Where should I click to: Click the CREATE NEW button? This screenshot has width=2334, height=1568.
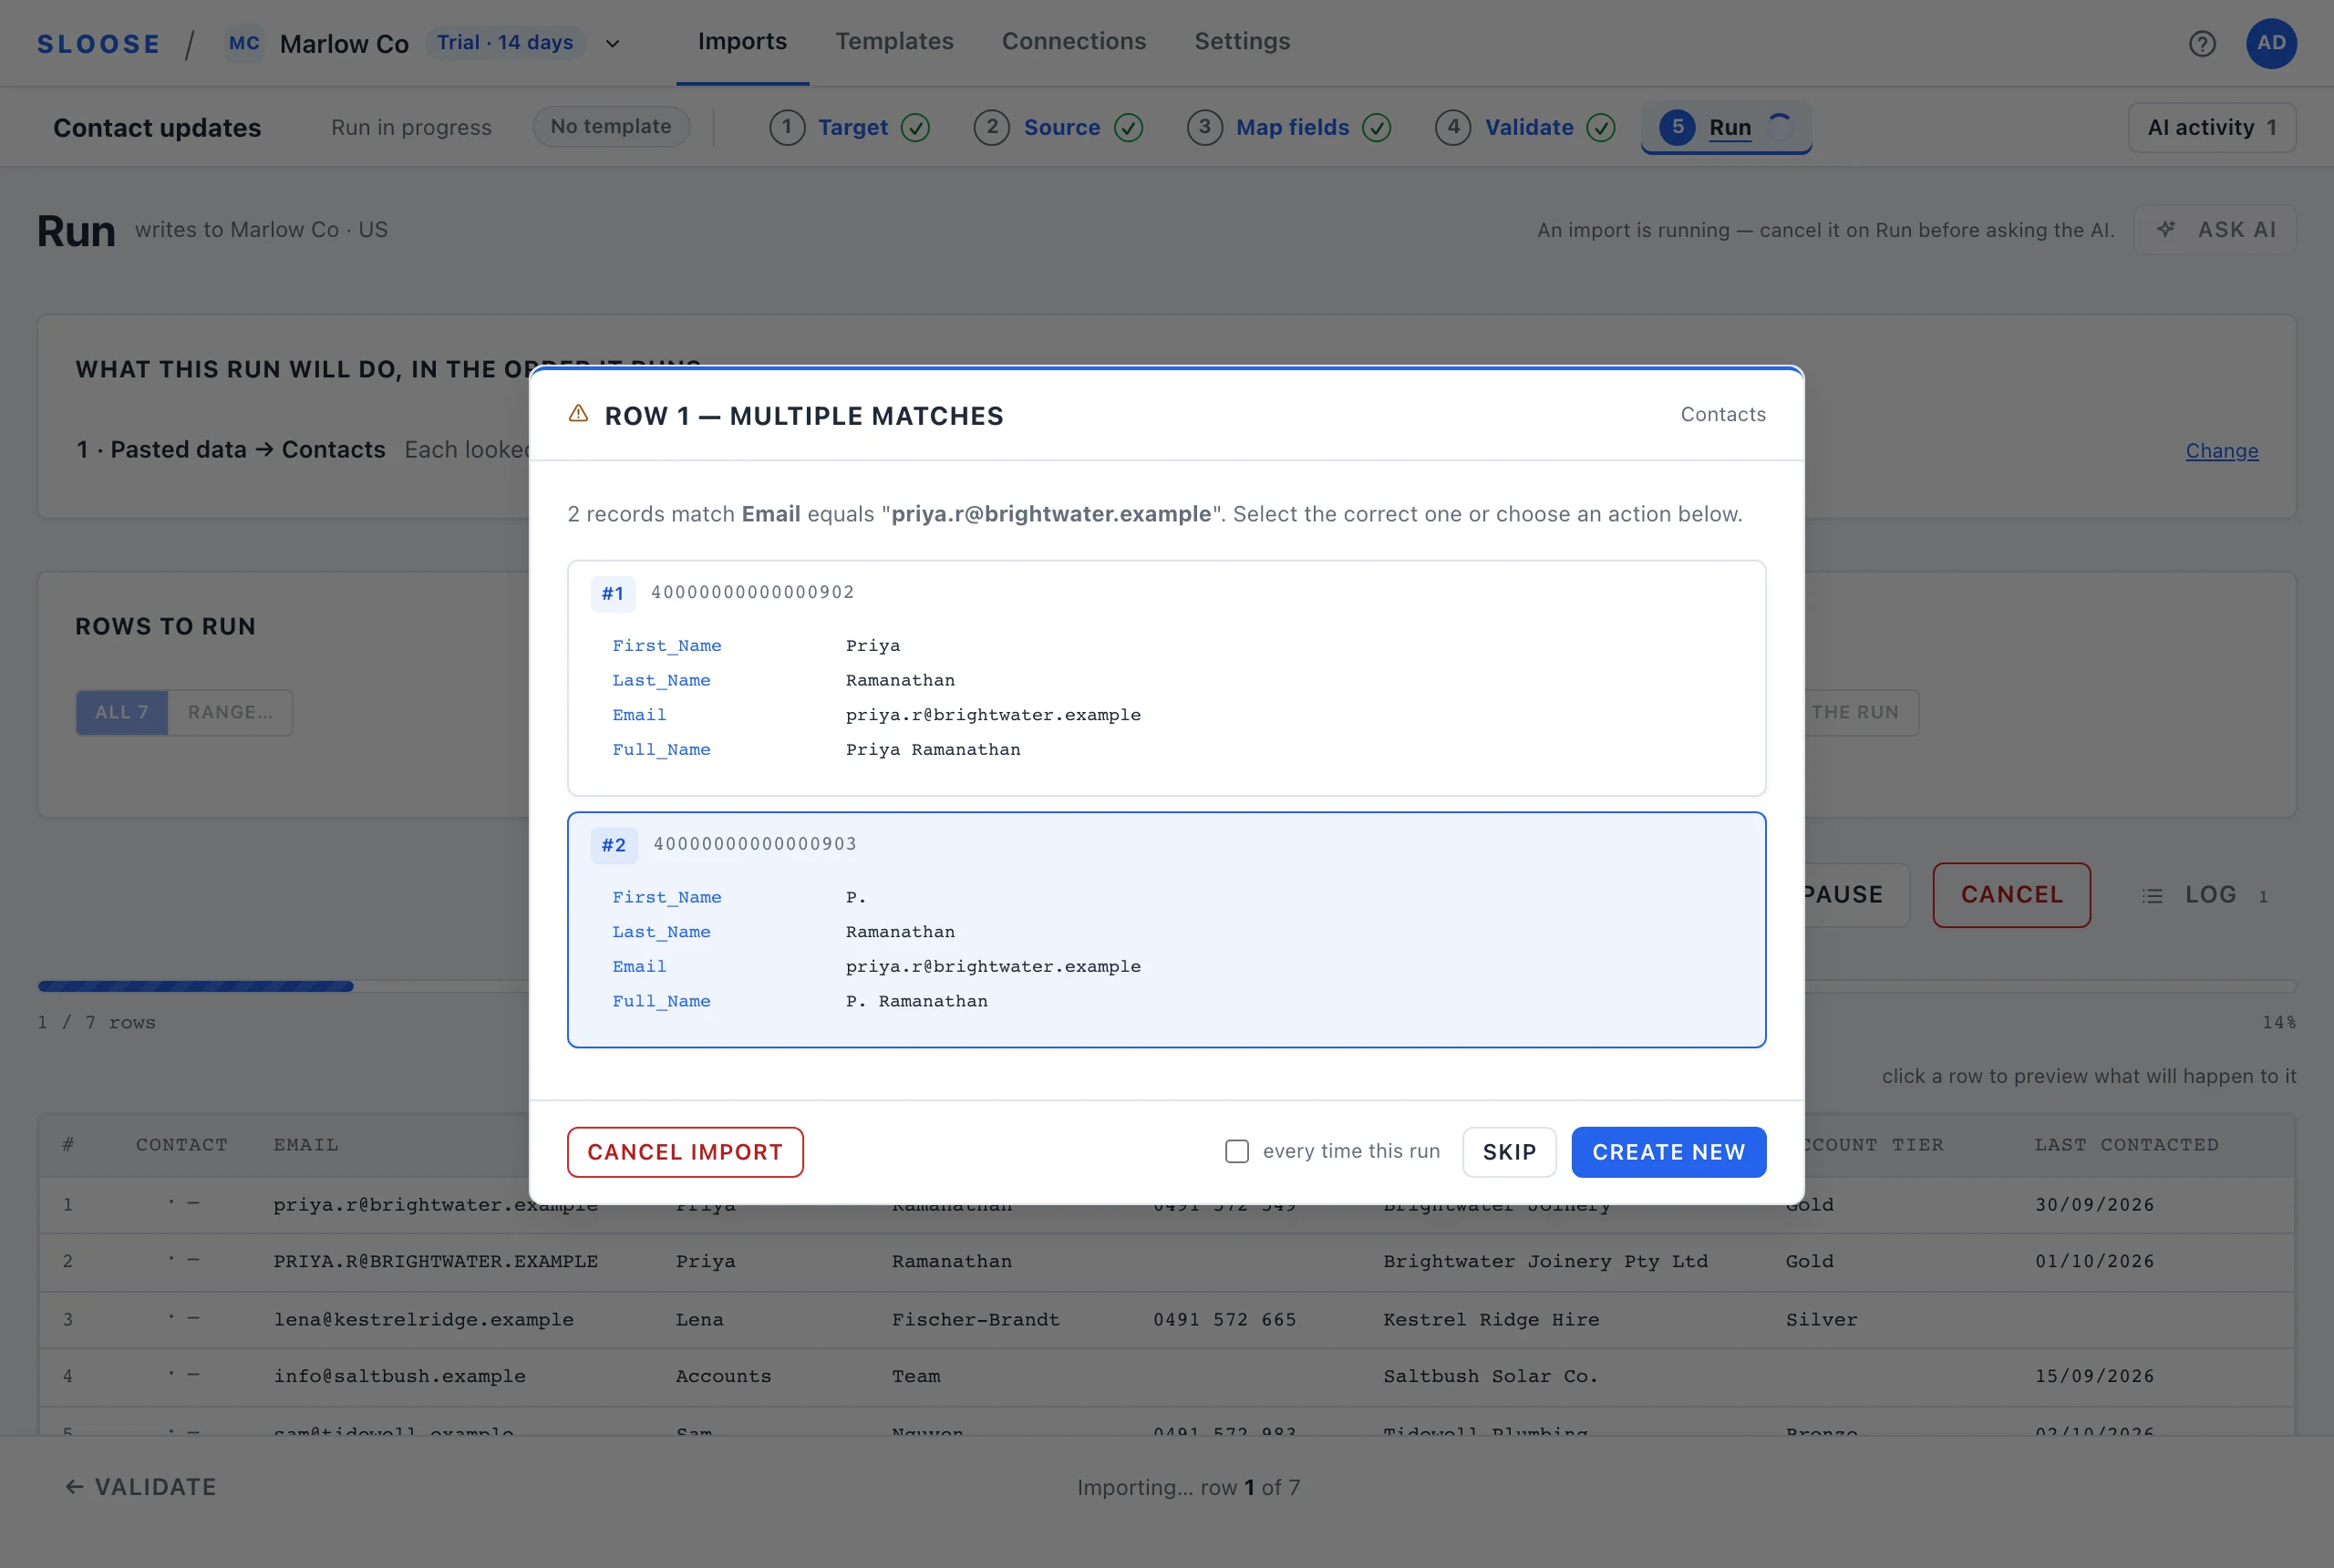click(x=1669, y=1152)
